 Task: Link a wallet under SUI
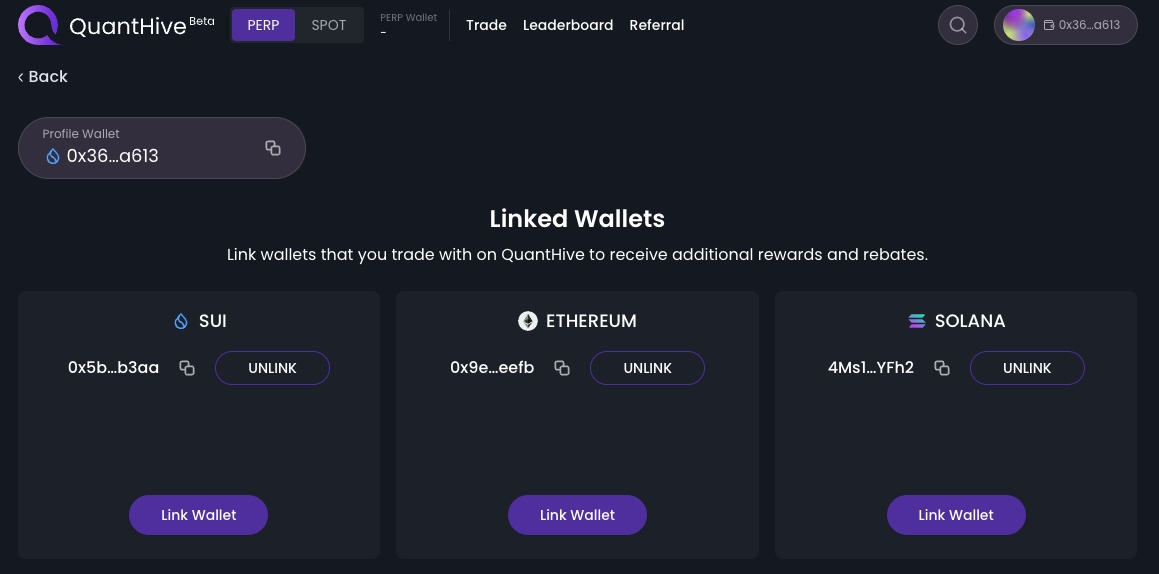click(198, 515)
